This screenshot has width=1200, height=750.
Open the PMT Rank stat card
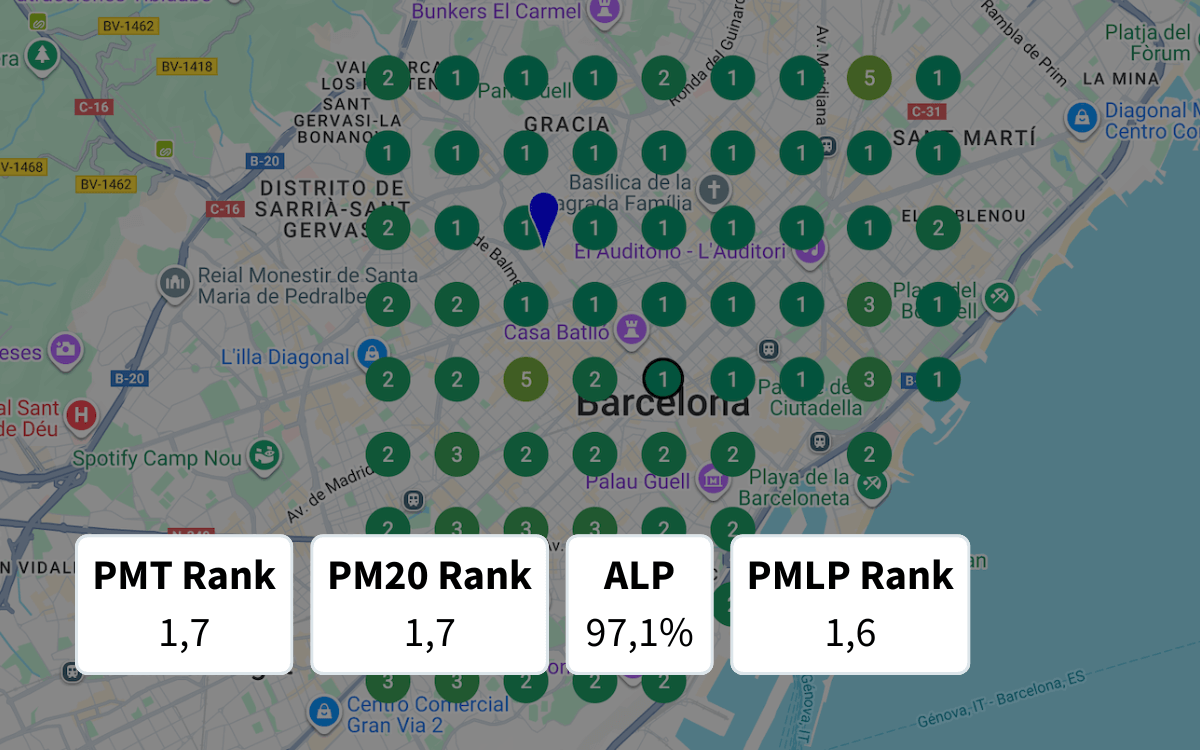[x=184, y=604]
